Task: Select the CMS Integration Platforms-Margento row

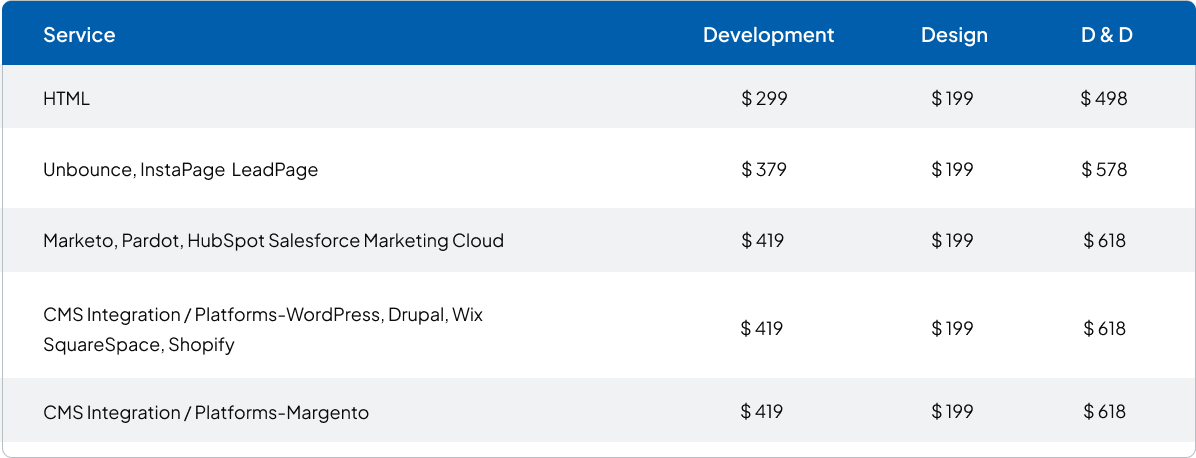Action: point(206,412)
